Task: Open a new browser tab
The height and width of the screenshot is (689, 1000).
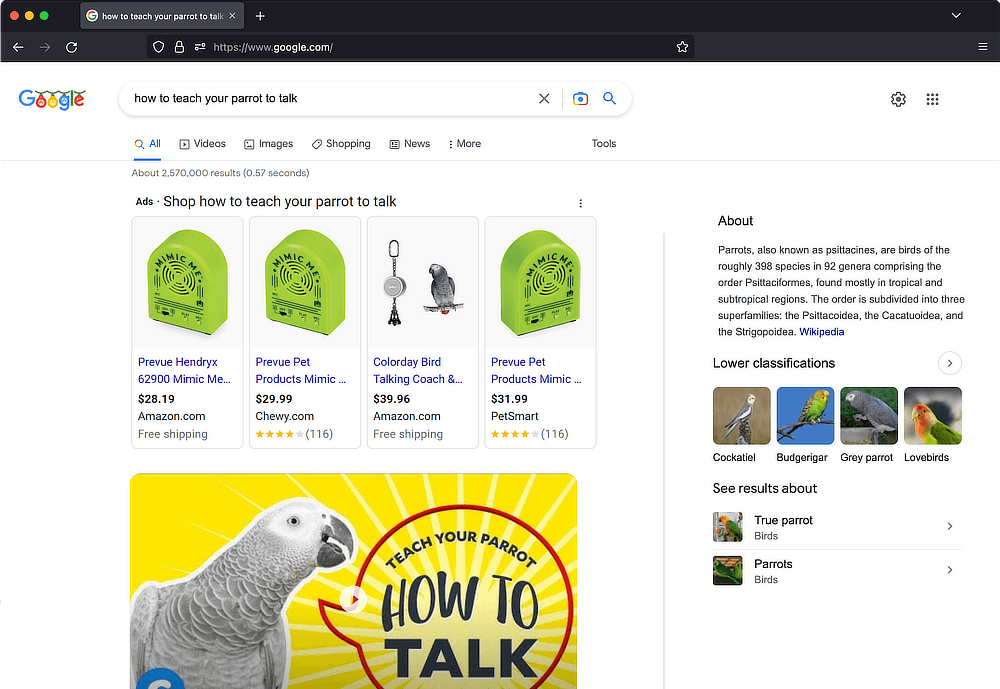Action: (260, 16)
